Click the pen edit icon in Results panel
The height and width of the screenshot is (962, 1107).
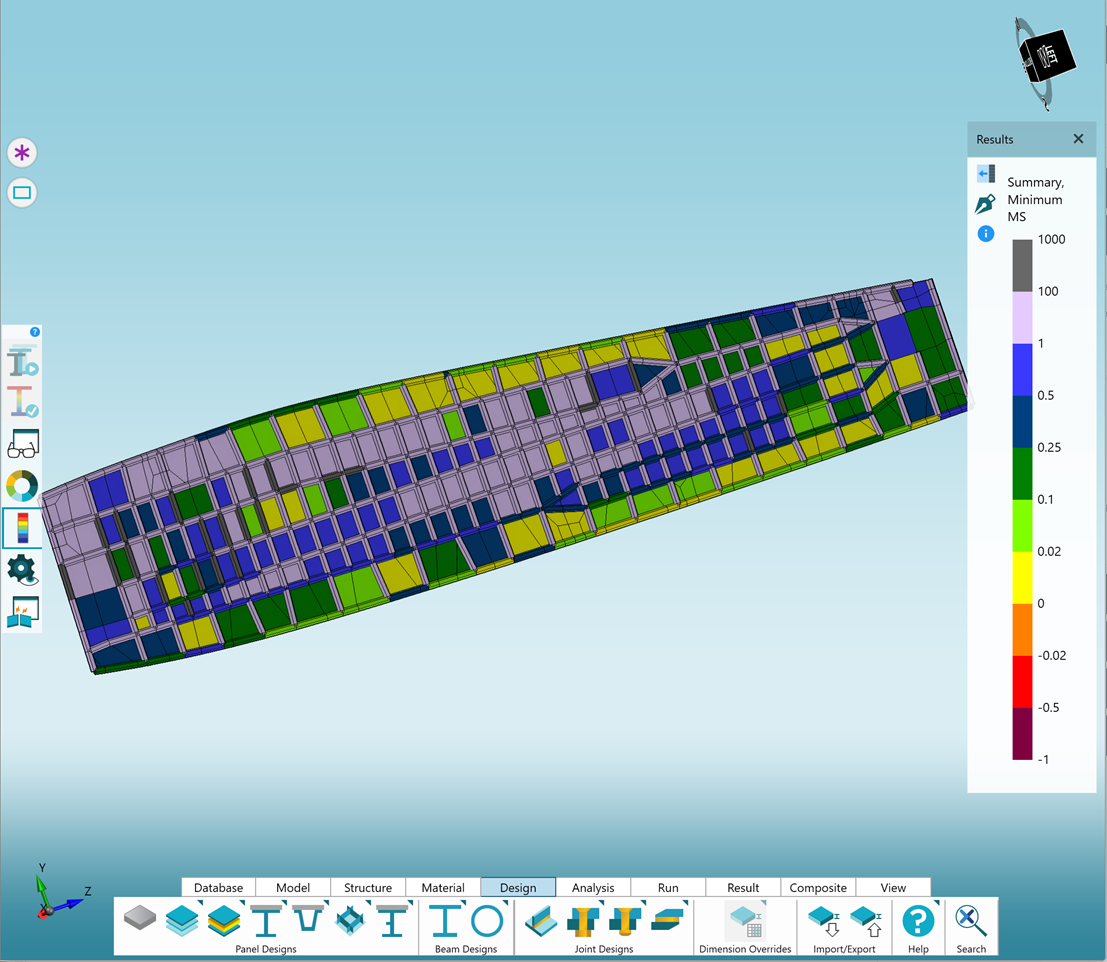986,204
